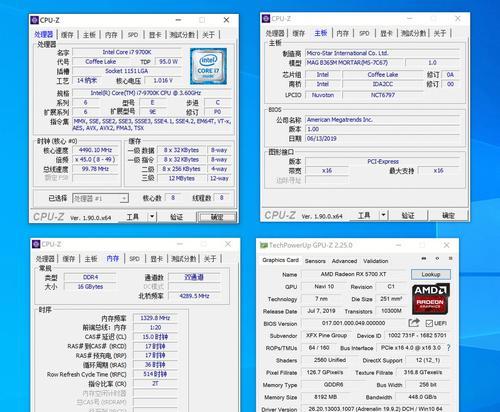Image resolution: width=500 pixels, height=412 pixels.
Task: Click the Intel Core i7 logo badge
Action: click(x=209, y=66)
